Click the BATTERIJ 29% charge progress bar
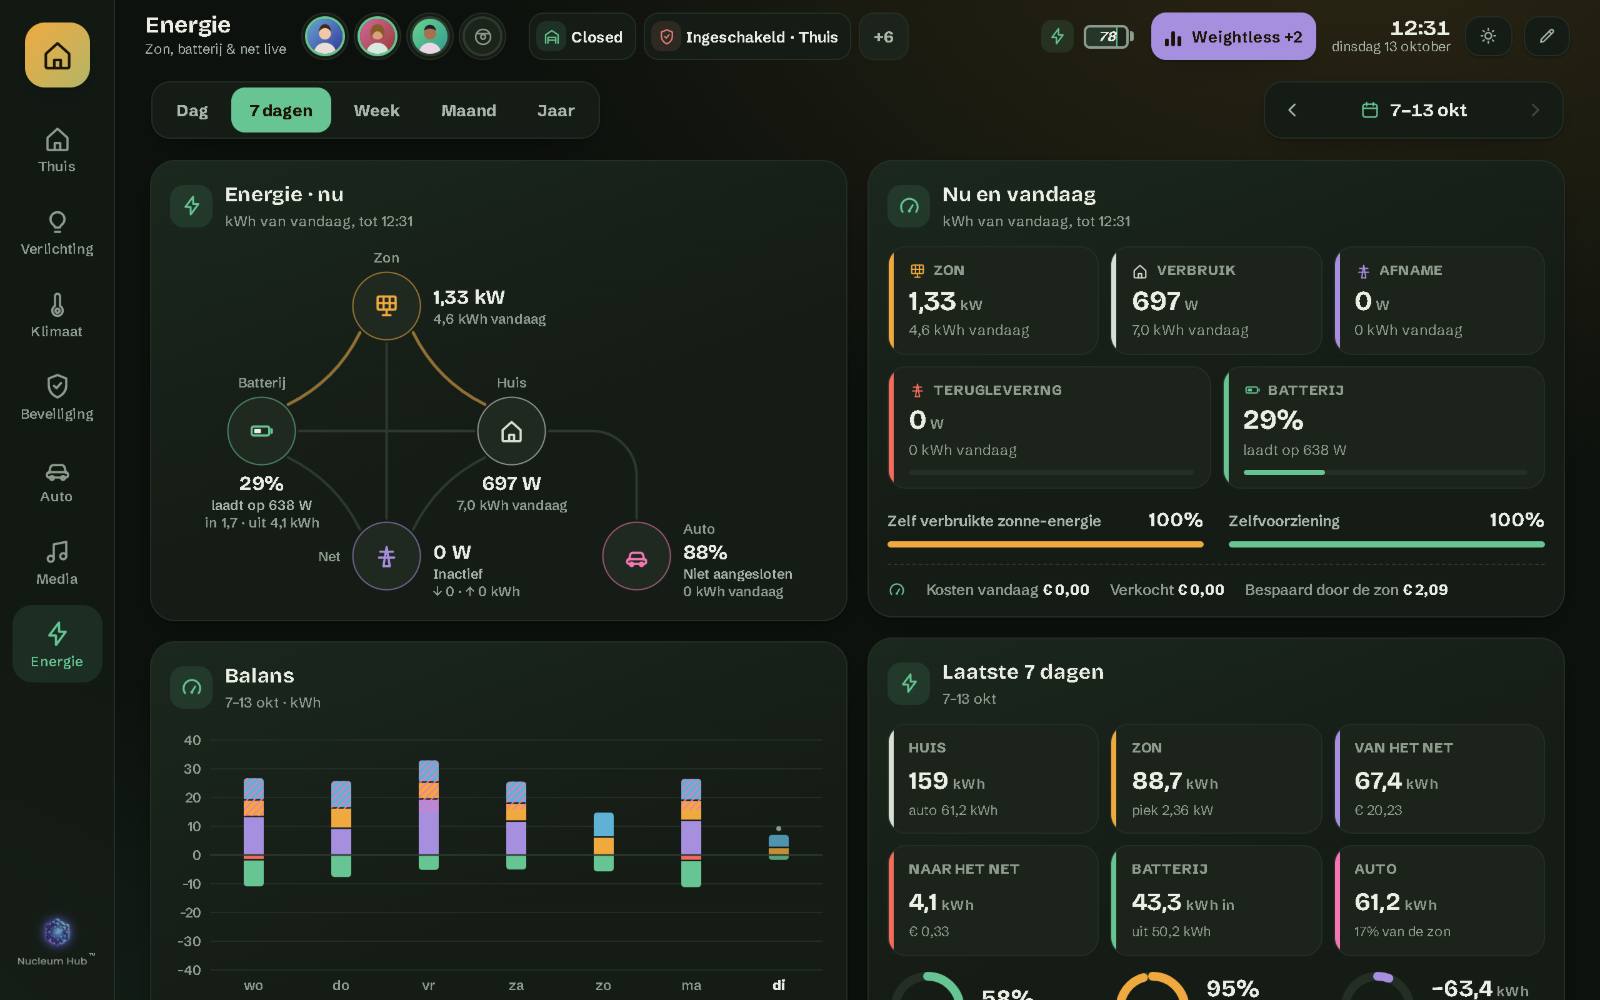This screenshot has width=1600, height=1000. tap(1385, 472)
